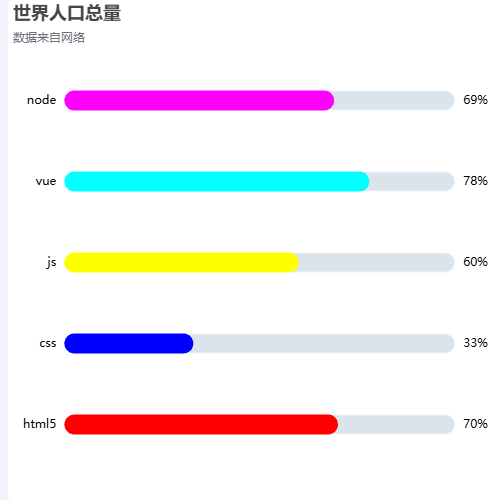Select the vue axis label
Screen dimensions: 500x500
(46, 181)
